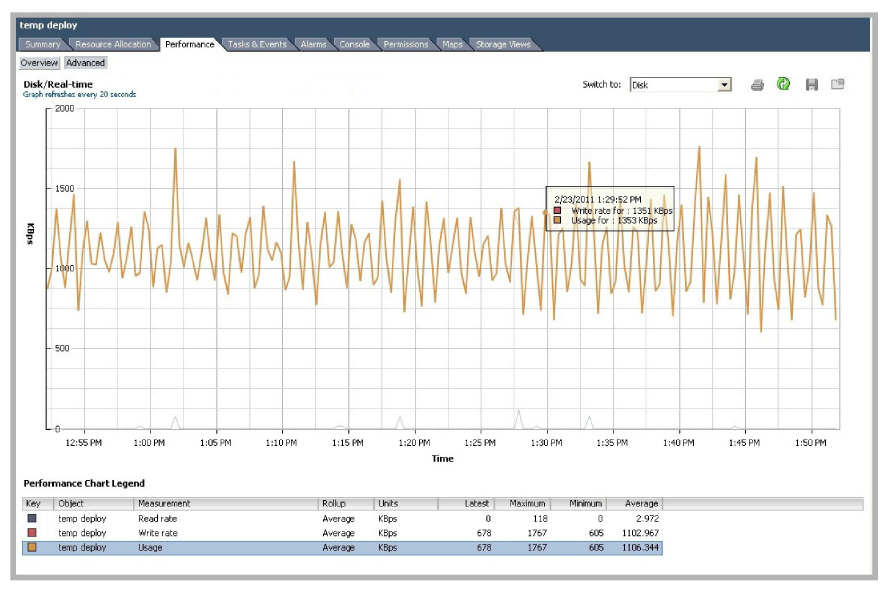Click the Overview button

tap(39, 63)
